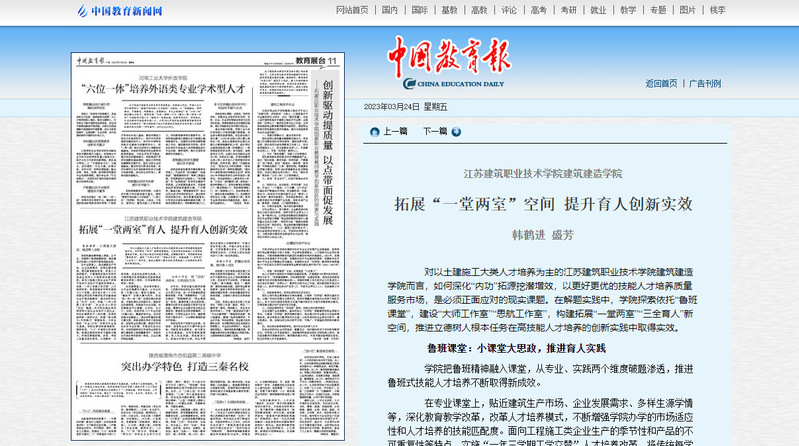Navigate to the 考研 section
The image size is (799, 446).
click(568, 10)
